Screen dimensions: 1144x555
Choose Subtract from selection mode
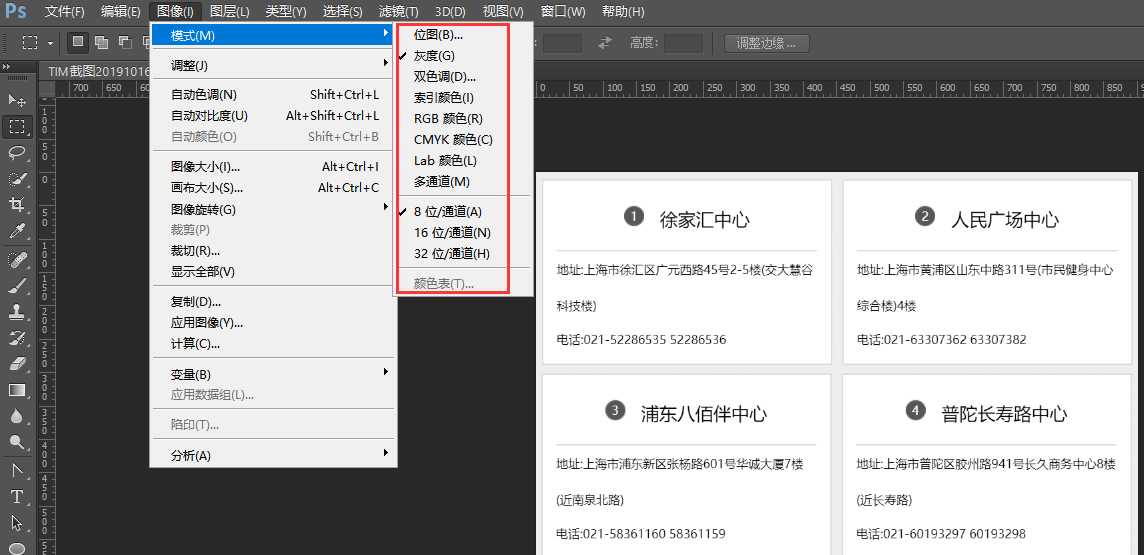tap(125, 42)
